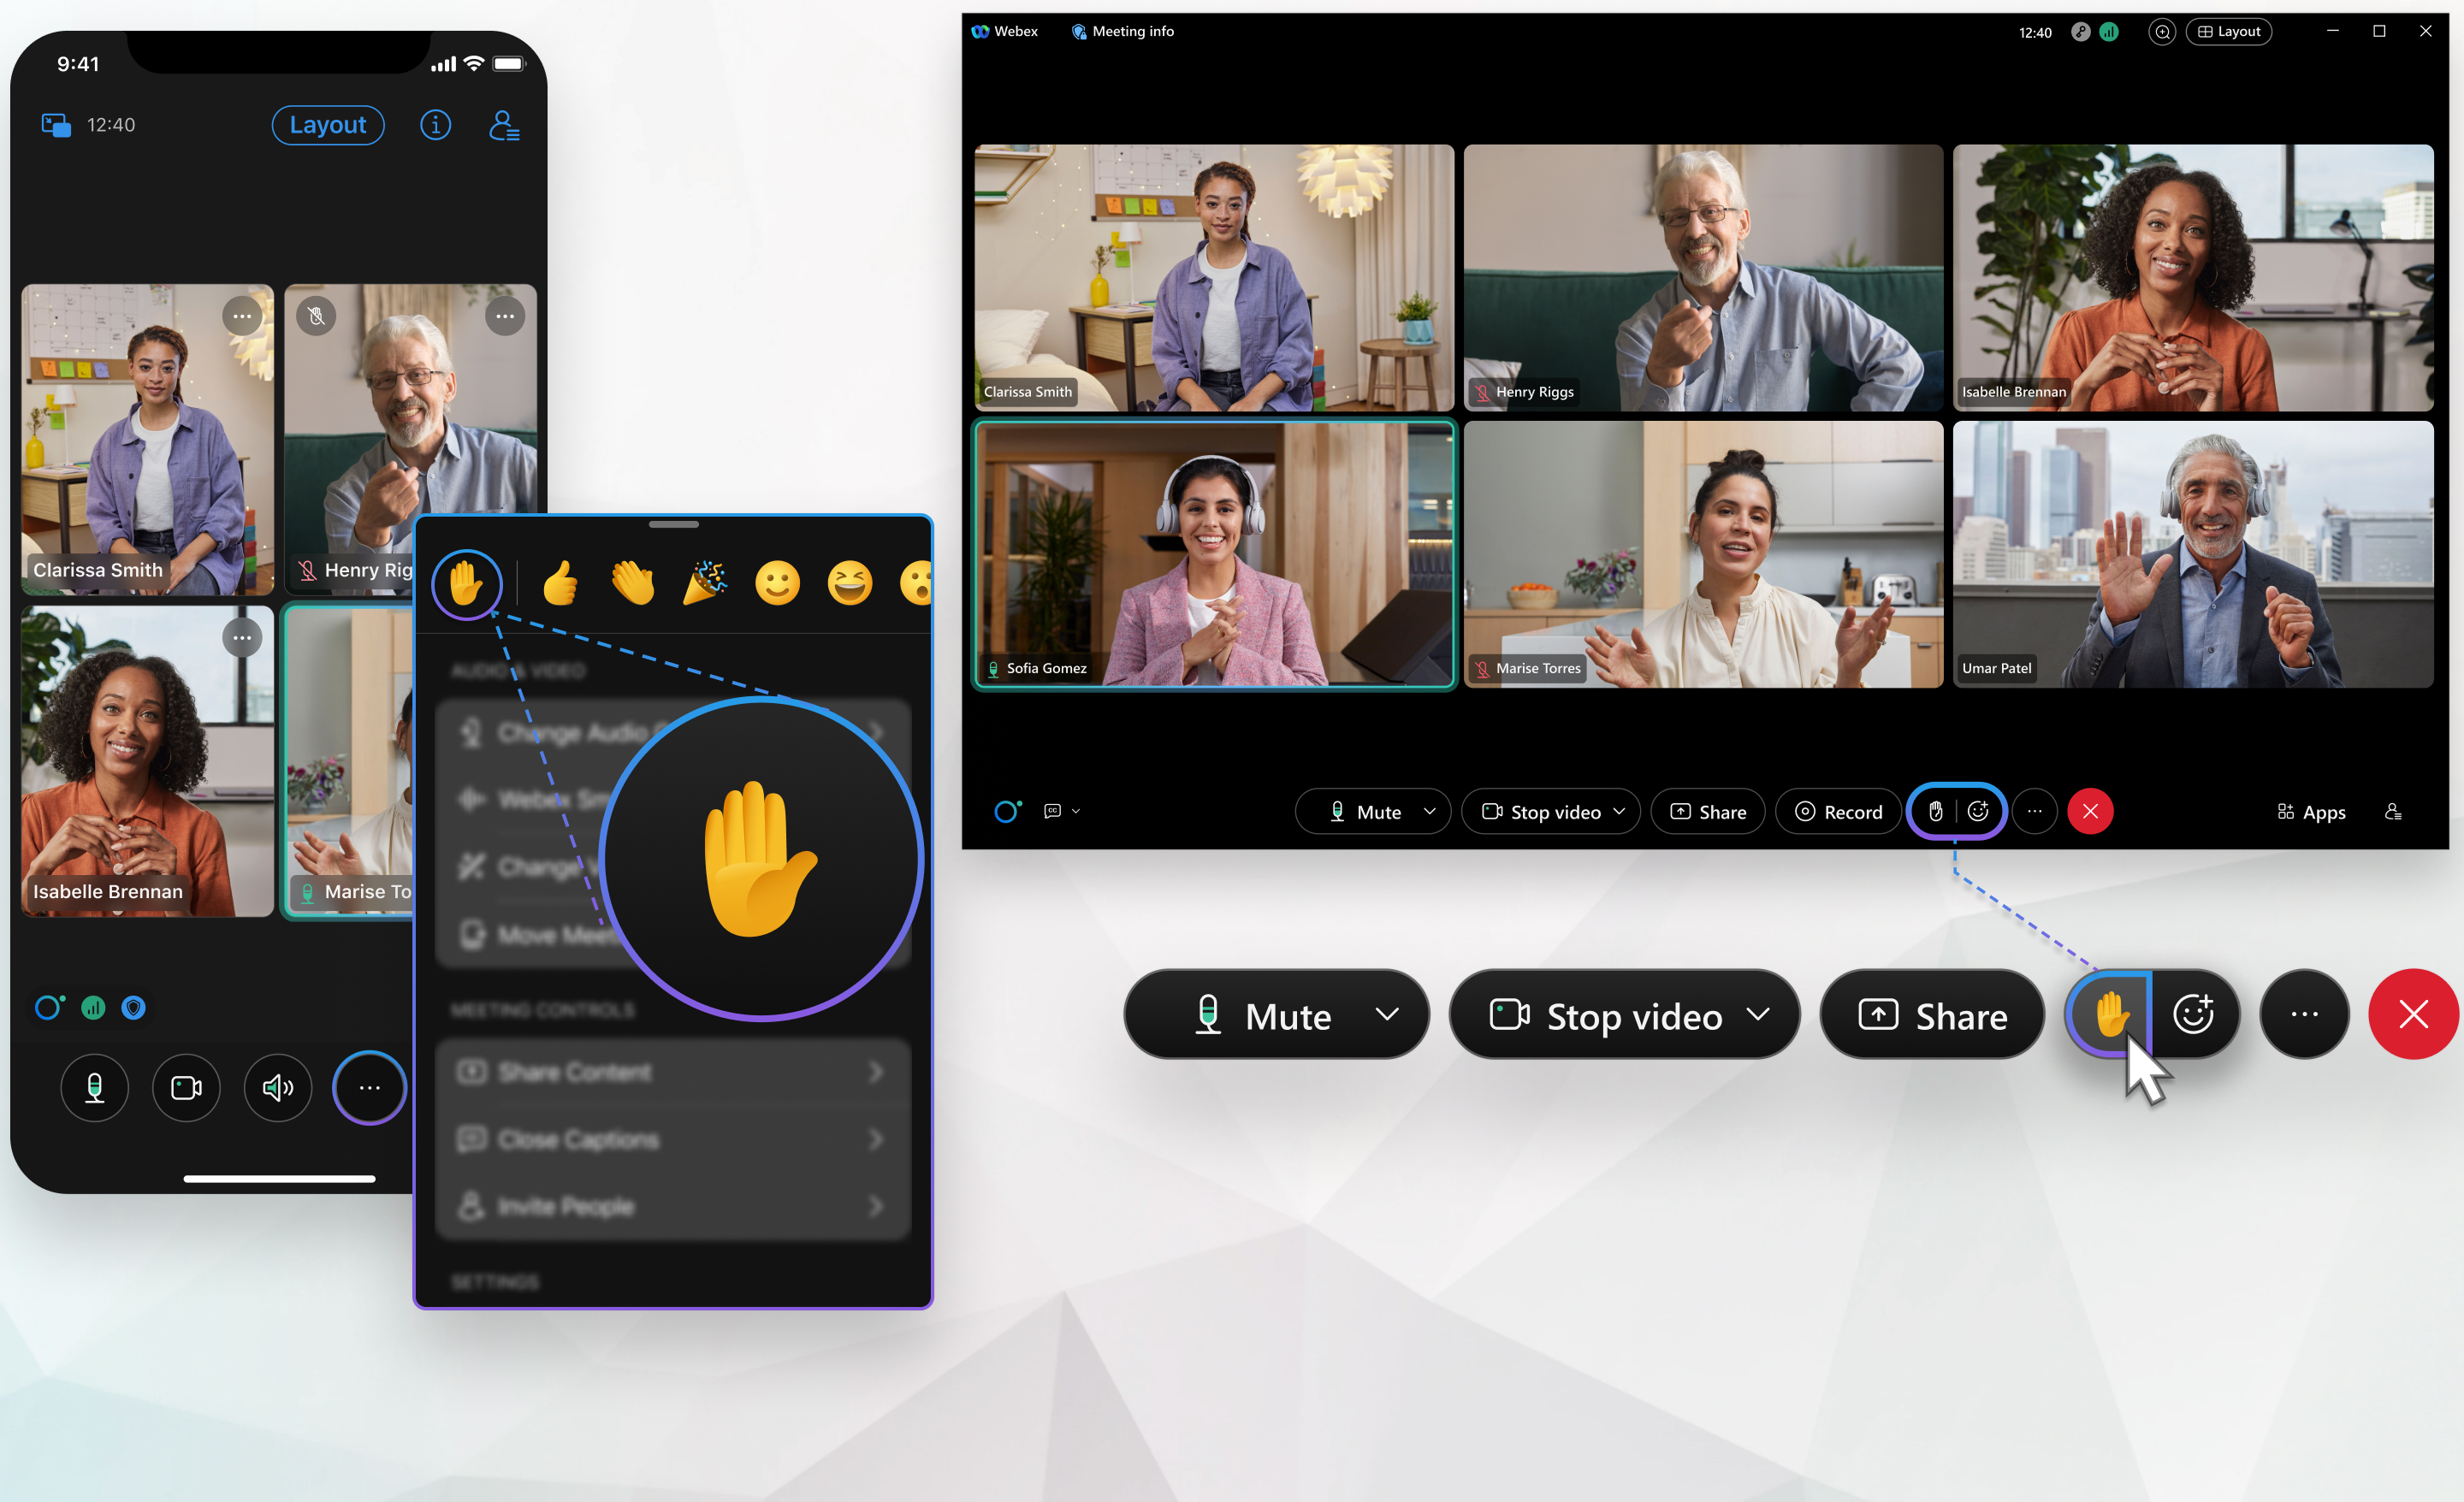This screenshot has height=1502, width=2464.
Task: Click the Invite People menu item
Action: coord(674,1207)
